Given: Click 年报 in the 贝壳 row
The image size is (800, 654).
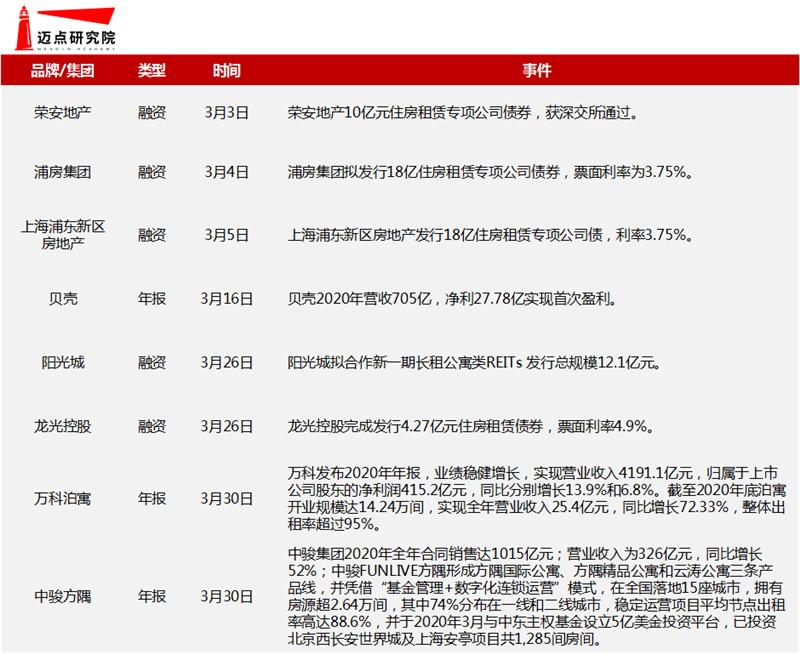Looking at the screenshot, I should 152,298.
